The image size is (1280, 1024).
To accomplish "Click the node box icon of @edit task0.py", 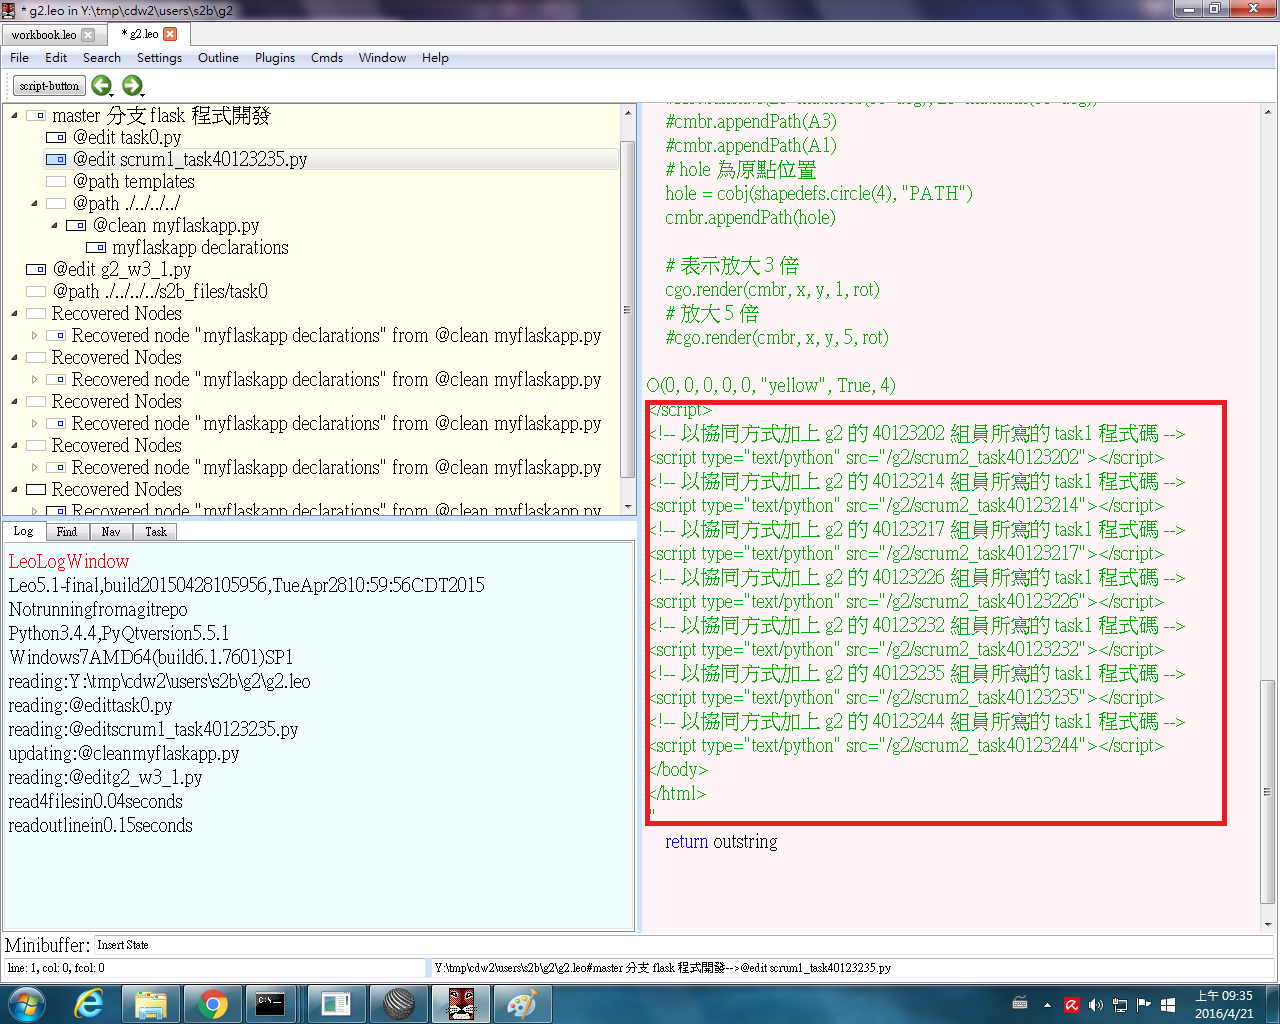I will click(x=56, y=138).
